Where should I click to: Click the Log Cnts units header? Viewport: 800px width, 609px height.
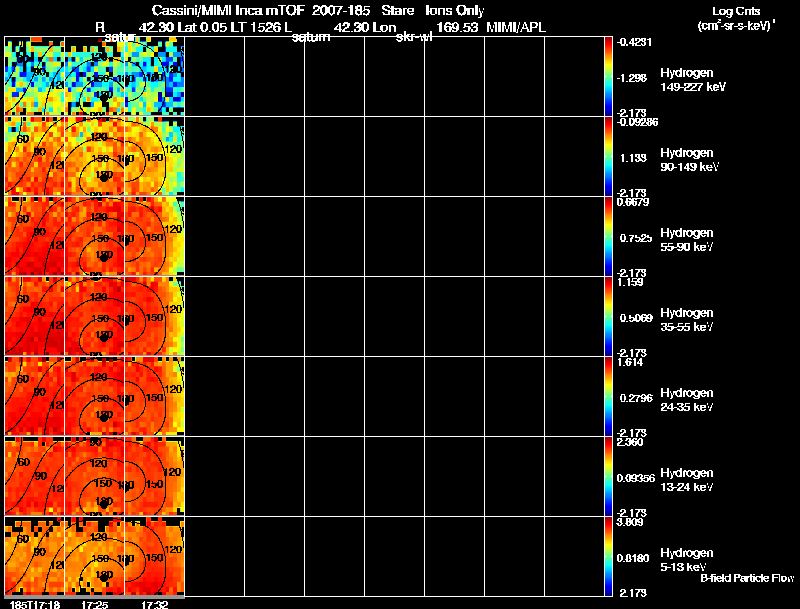pyautogui.click(x=736, y=18)
